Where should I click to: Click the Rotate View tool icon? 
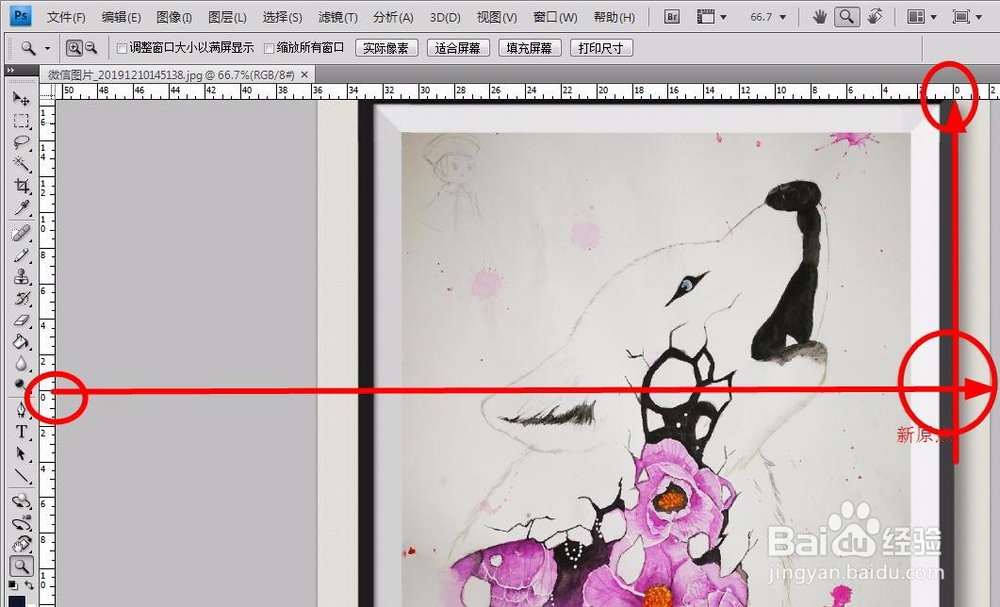[874, 17]
